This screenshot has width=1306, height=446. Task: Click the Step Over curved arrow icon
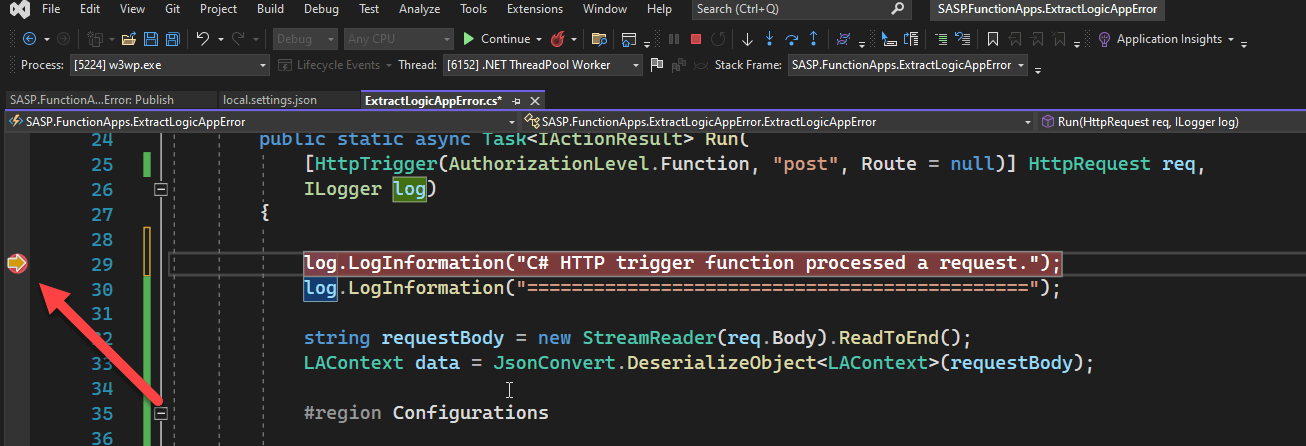(x=792, y=40)
